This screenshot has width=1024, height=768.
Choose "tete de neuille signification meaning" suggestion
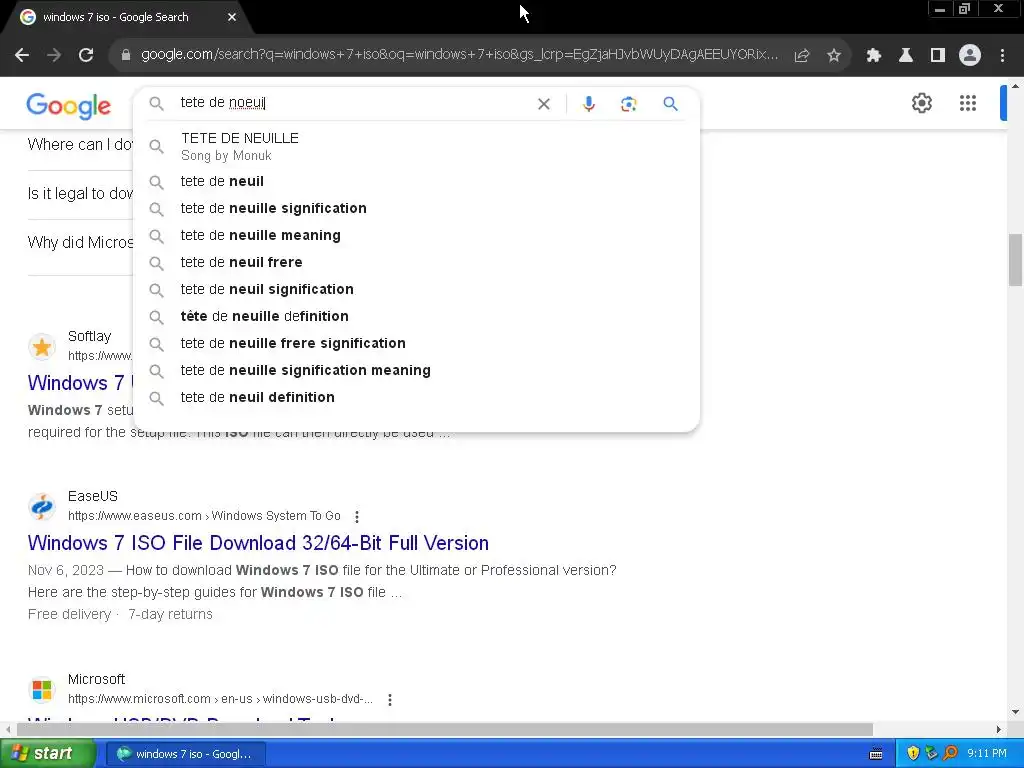[x=416, y=370]
